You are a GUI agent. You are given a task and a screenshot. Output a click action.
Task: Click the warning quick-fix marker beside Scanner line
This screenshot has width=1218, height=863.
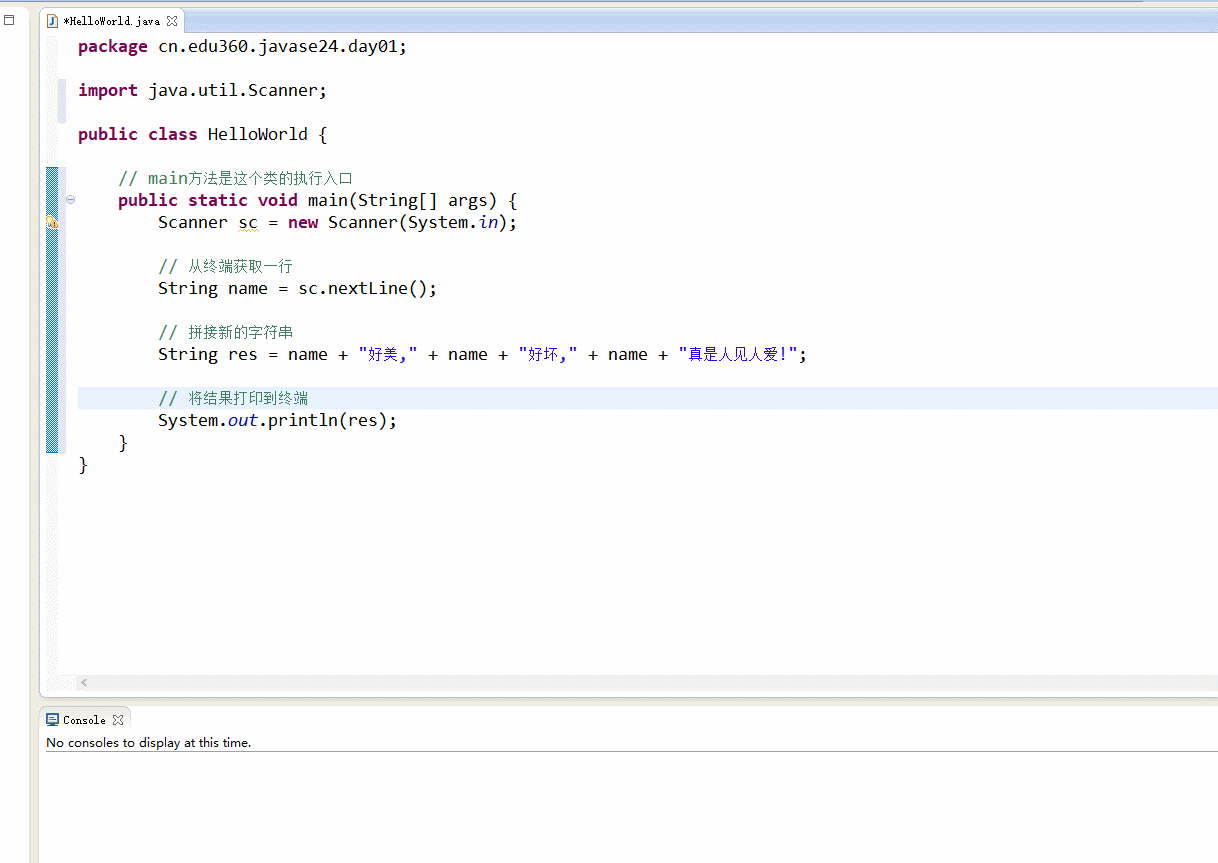click(52, 222)
